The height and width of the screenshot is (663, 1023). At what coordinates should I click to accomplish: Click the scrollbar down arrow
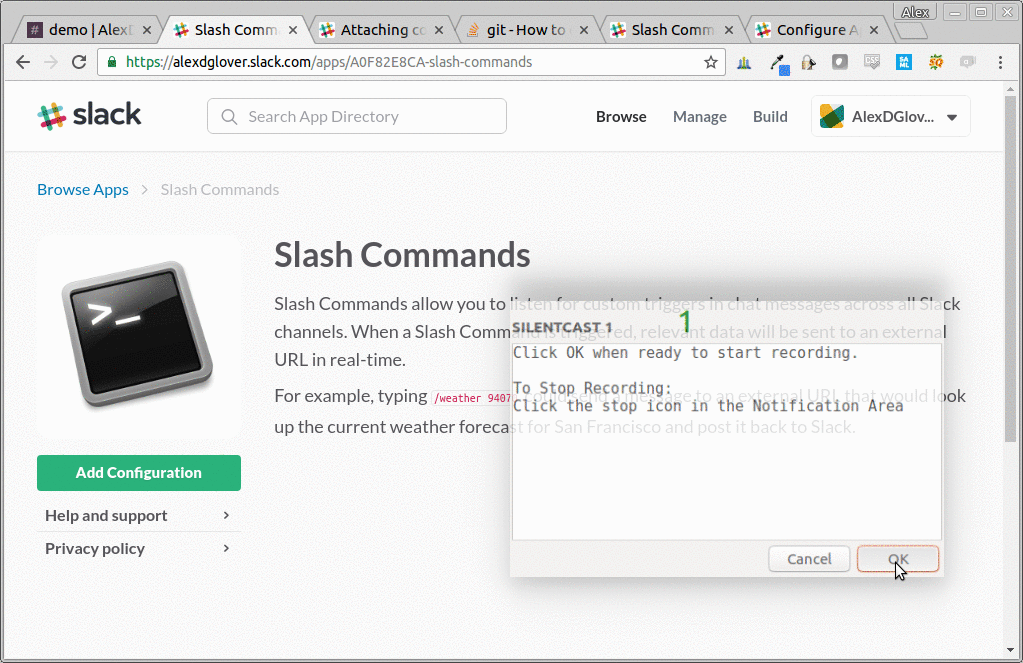(1011, 650)
